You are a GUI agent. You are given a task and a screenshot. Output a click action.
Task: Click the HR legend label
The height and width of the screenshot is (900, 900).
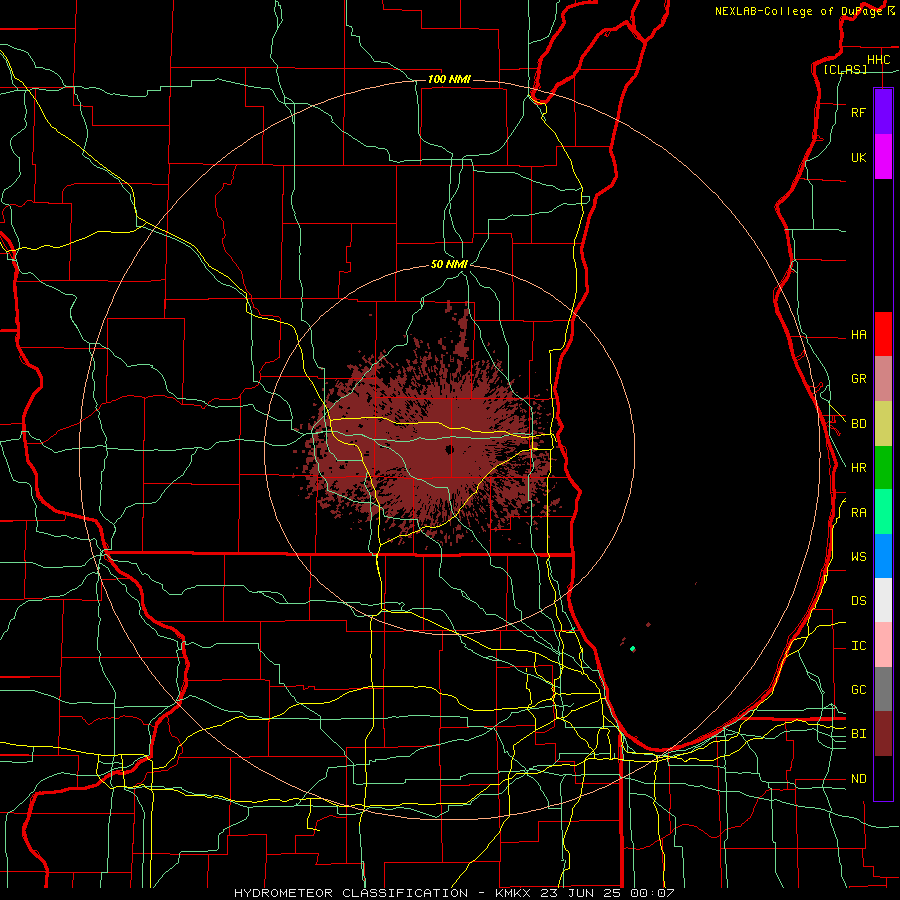coord(858,468)
